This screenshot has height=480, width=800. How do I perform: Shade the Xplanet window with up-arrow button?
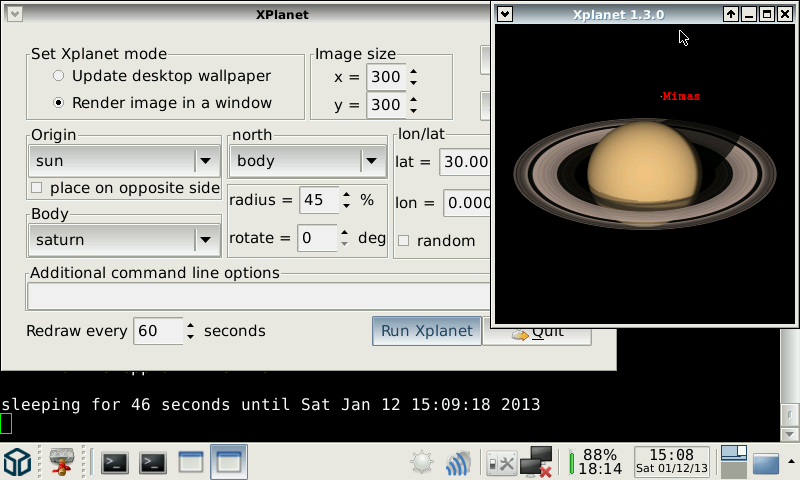pyautogui.click(x=731, y=14)
